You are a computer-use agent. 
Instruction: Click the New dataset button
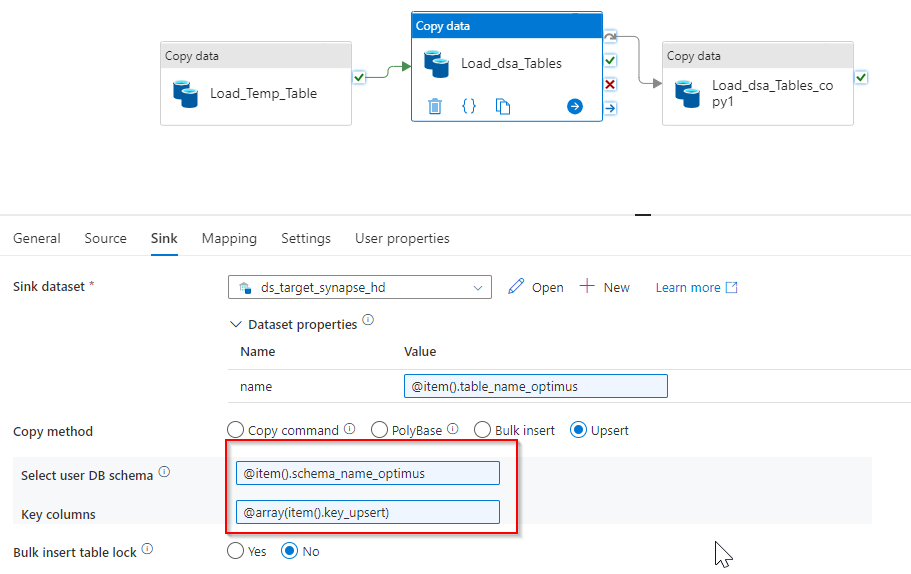pyautogui.click(x=605, y=287)
